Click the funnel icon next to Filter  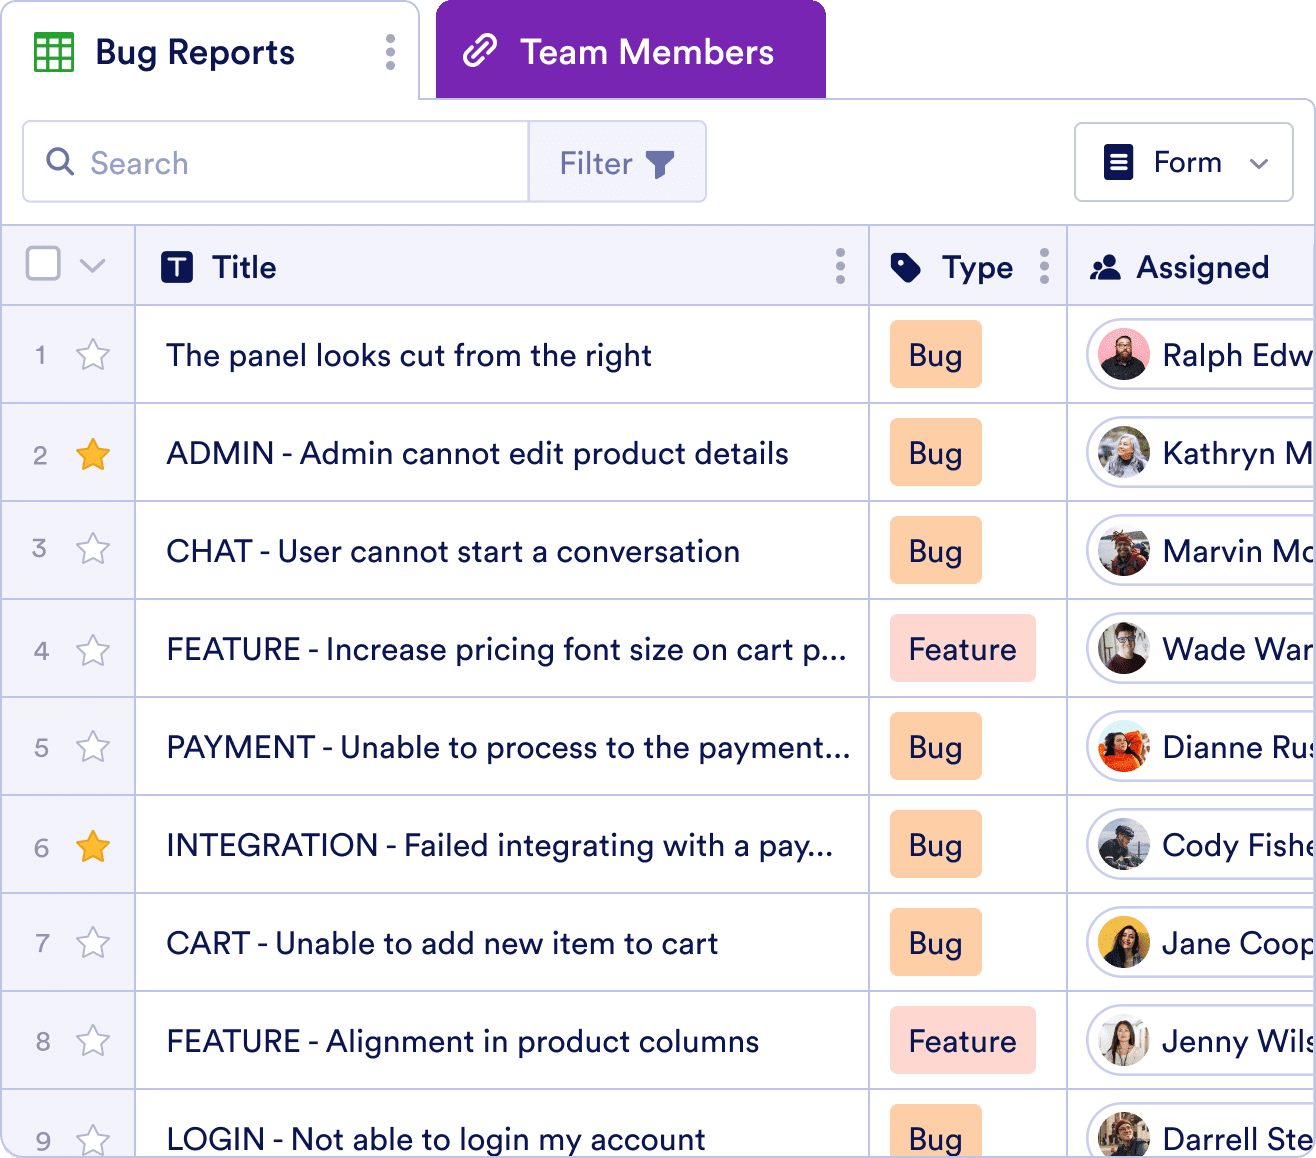(659, 162)
